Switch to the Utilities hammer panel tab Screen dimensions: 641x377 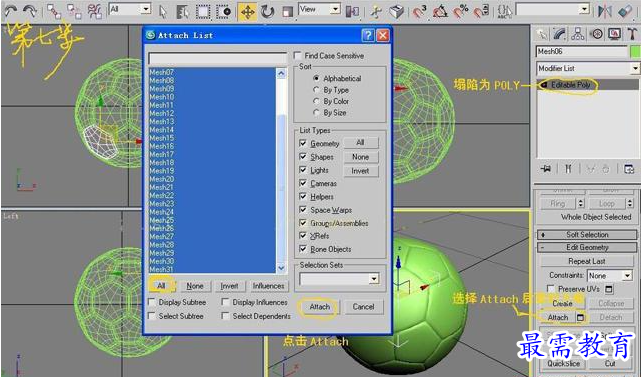point(632,34)
